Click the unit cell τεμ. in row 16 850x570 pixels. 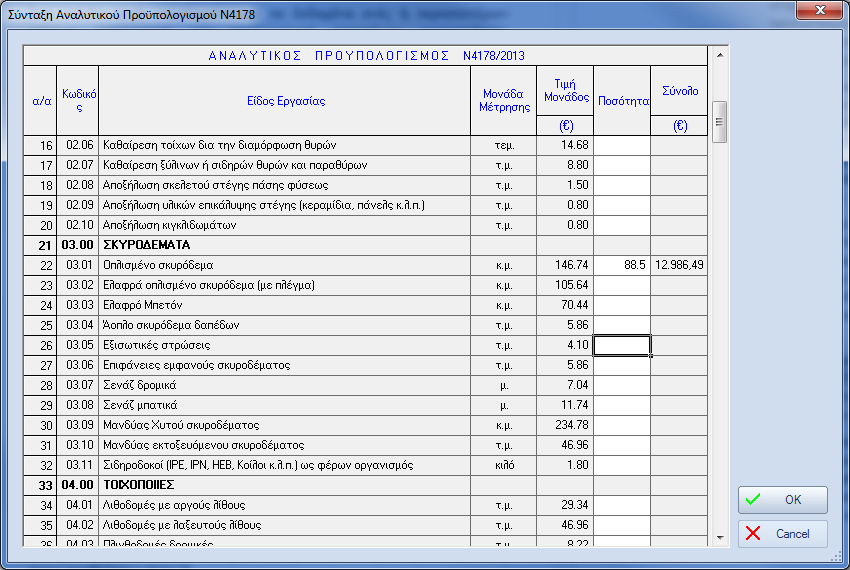pos(504,145)
